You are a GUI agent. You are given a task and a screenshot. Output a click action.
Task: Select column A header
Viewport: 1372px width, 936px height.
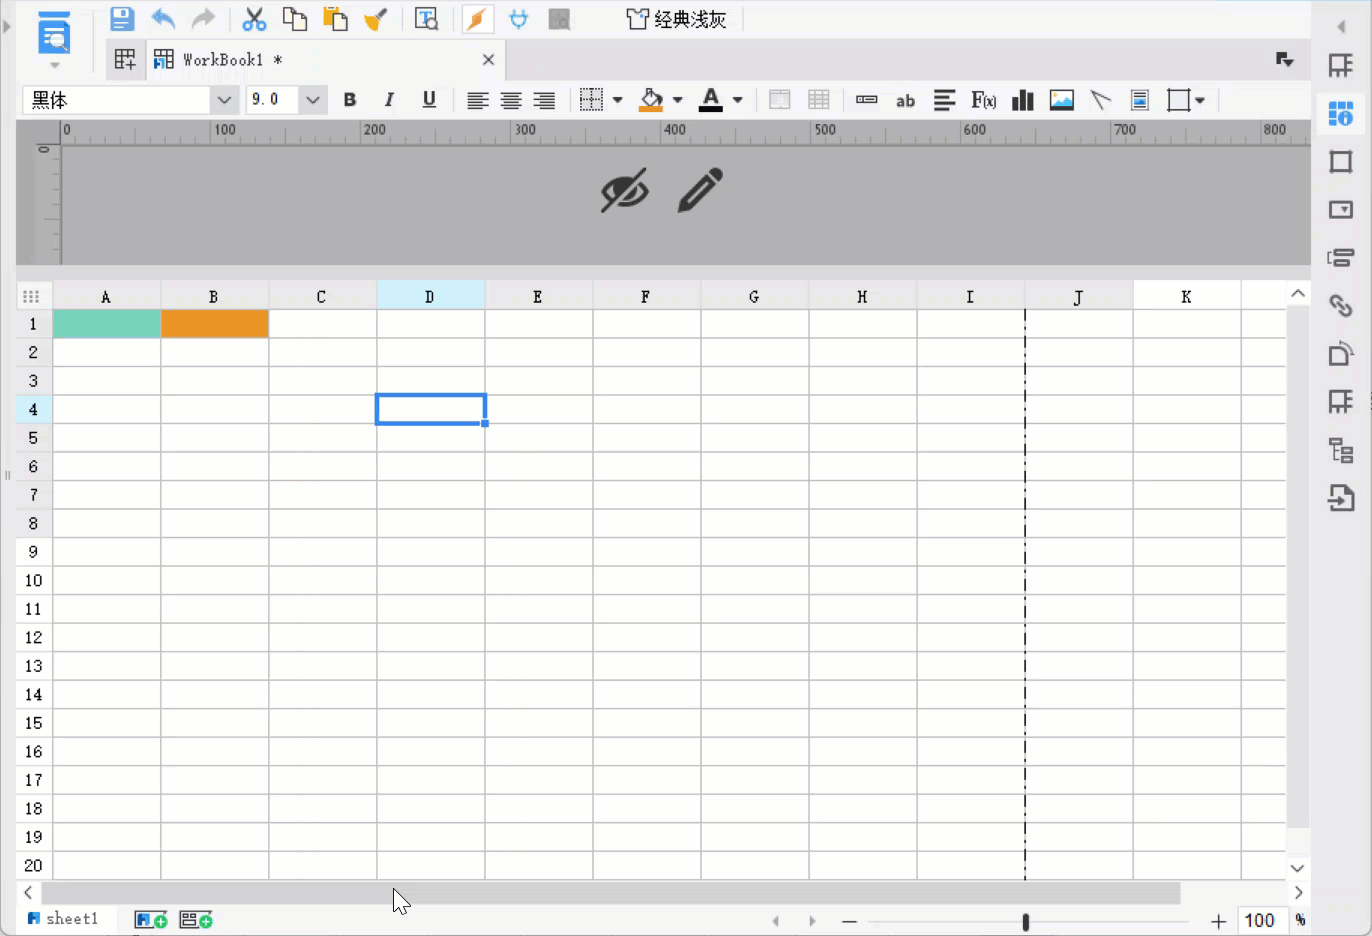(x=106, y=296)
